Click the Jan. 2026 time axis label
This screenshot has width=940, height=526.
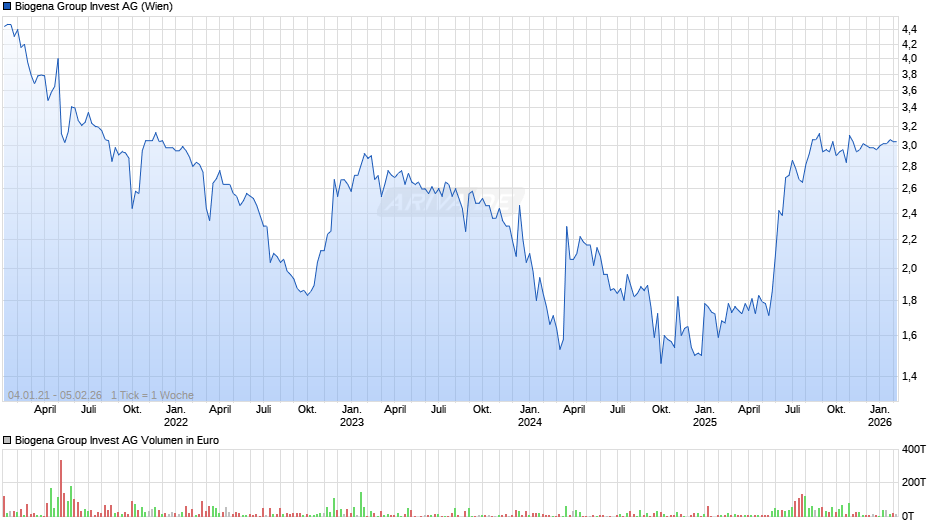(x=879, y=416)
